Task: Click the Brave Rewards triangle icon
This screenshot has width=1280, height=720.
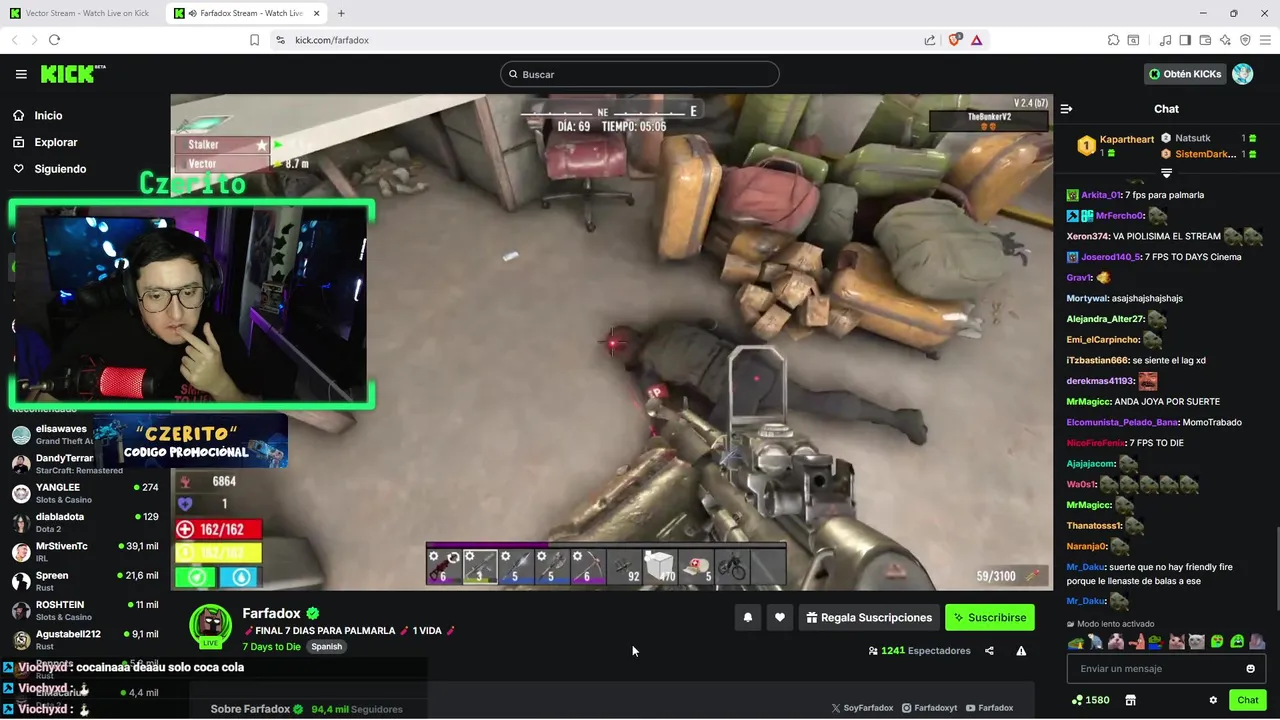Action: [x=976, y=40]
